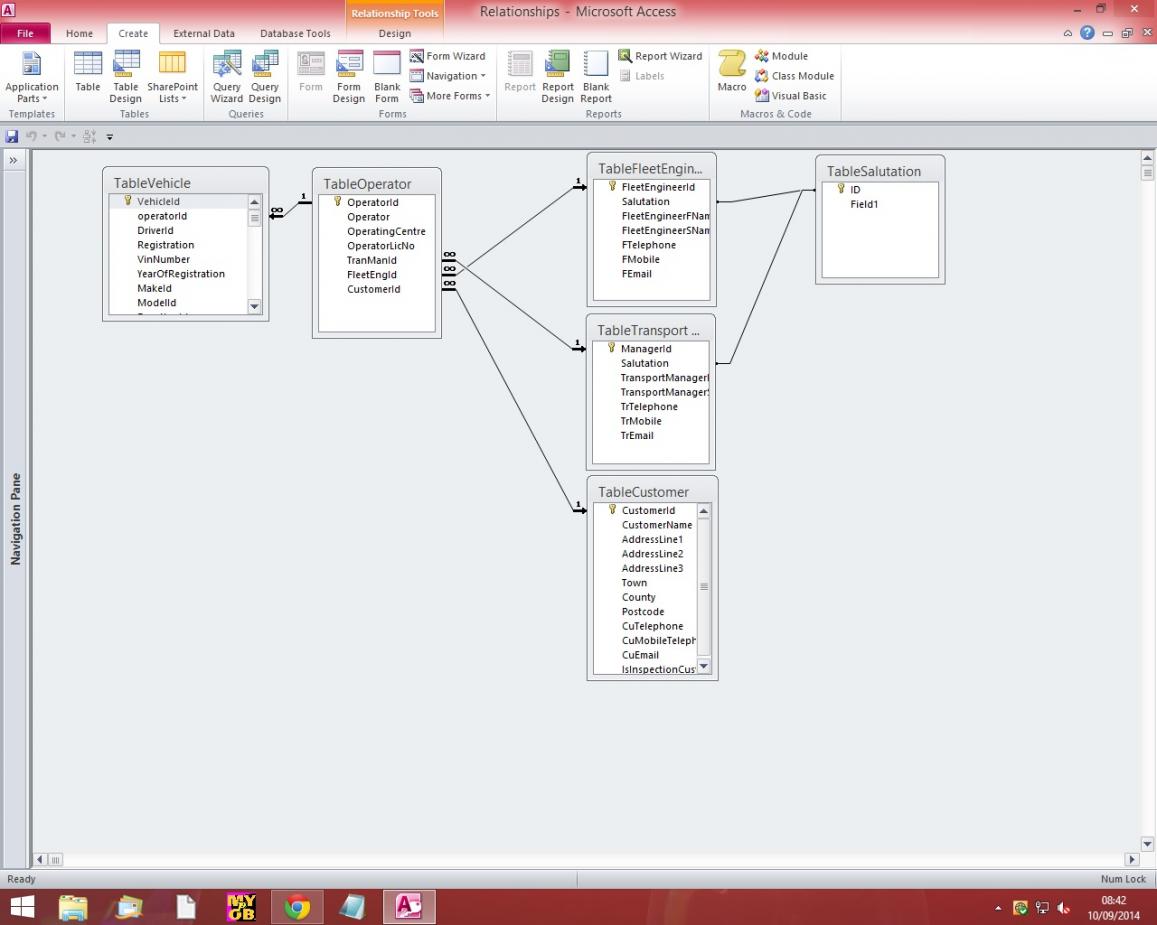Select the TableCustomer title bar
Screen dimensions: 1157x925
652,492
